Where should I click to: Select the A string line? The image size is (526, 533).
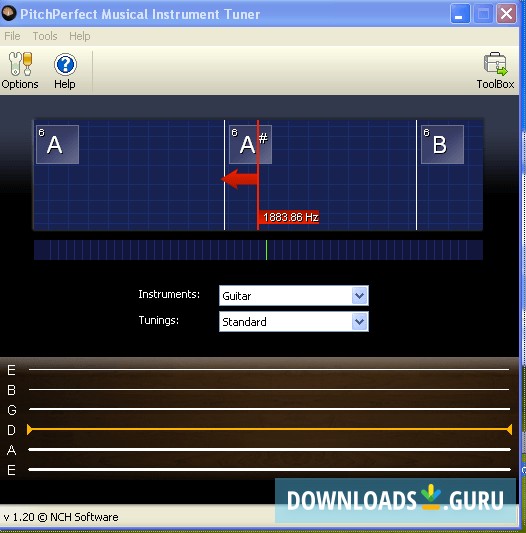tap(269, 449)
